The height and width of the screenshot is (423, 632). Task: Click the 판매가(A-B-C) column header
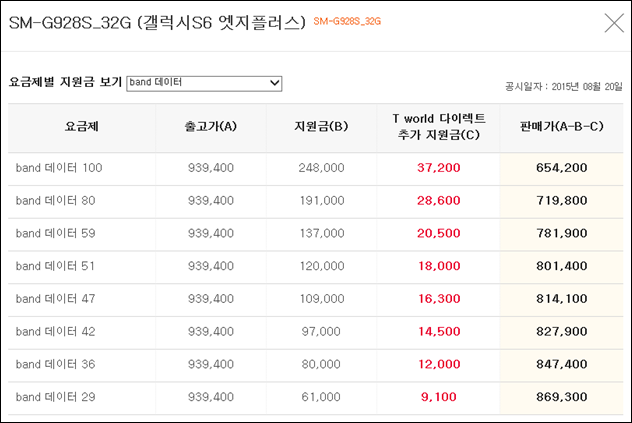tap(561, 127)
